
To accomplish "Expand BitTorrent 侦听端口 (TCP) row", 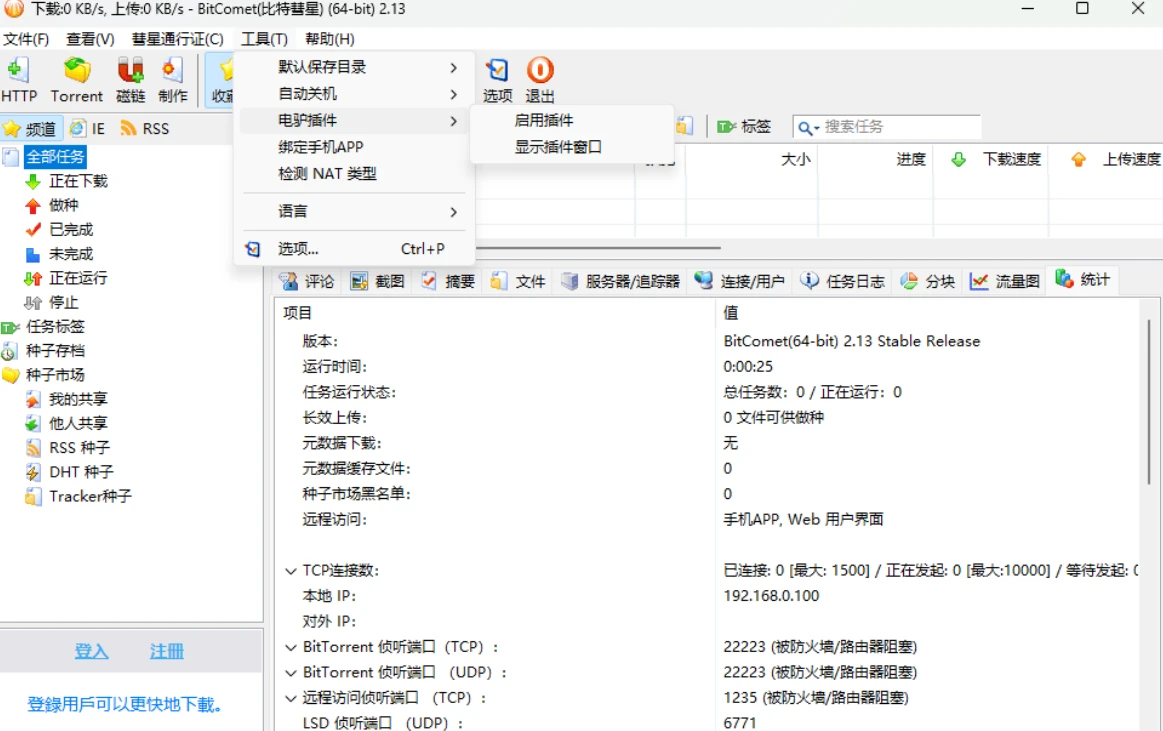I will click(291, 648).
